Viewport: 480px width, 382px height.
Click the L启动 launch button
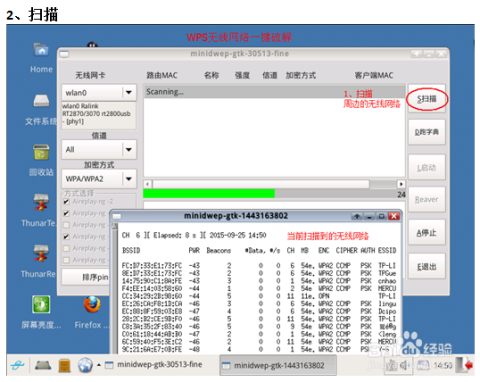coord(427,168)
